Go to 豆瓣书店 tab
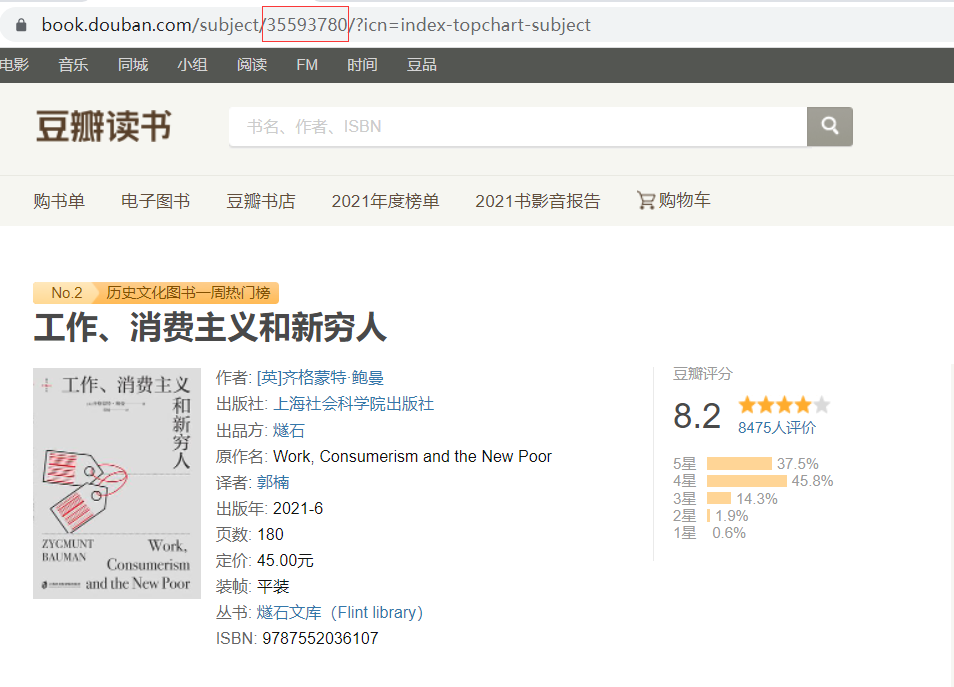The image size is (954, 687). pyautogui.click(x=261, y=201)
